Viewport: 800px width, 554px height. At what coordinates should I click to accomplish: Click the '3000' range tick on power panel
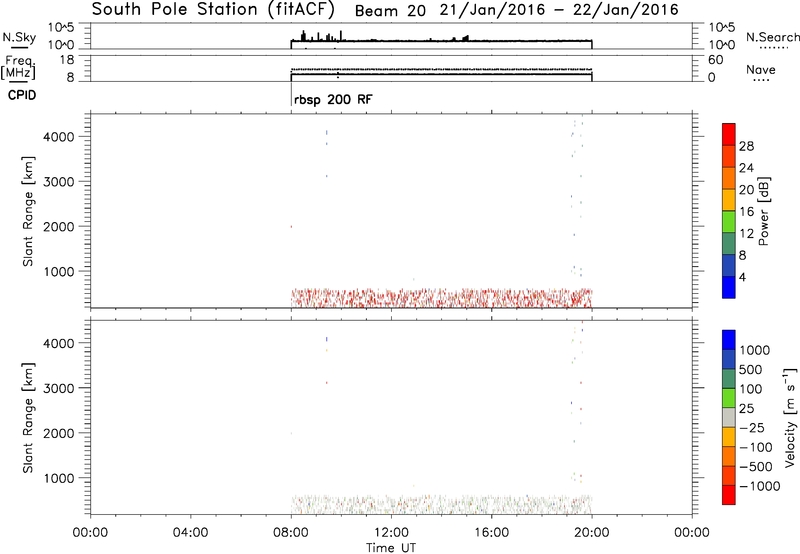coord(59,182)
